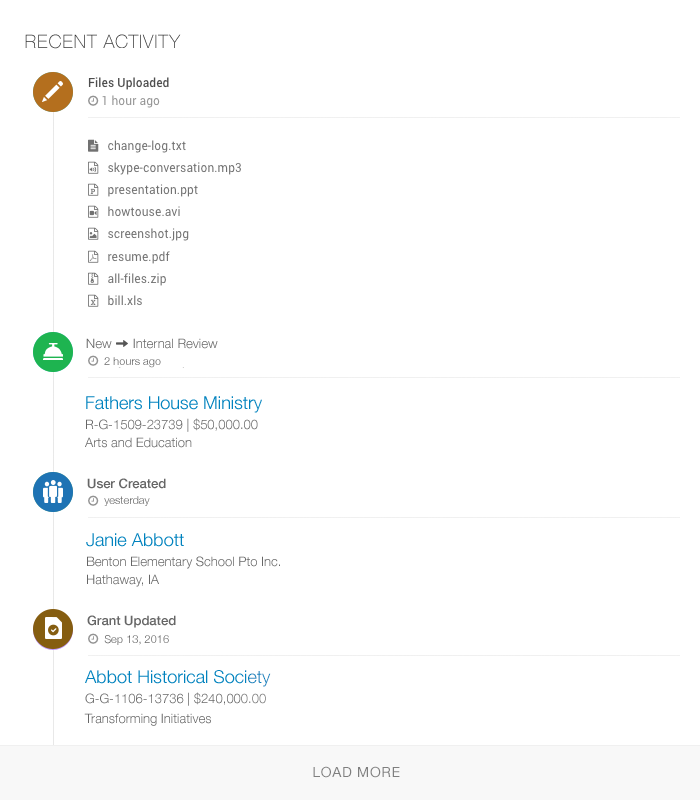The height and width of the screenshot is (800, 700).
Task: Click the video file icon beside howtouse.avi
Action: 93,212
